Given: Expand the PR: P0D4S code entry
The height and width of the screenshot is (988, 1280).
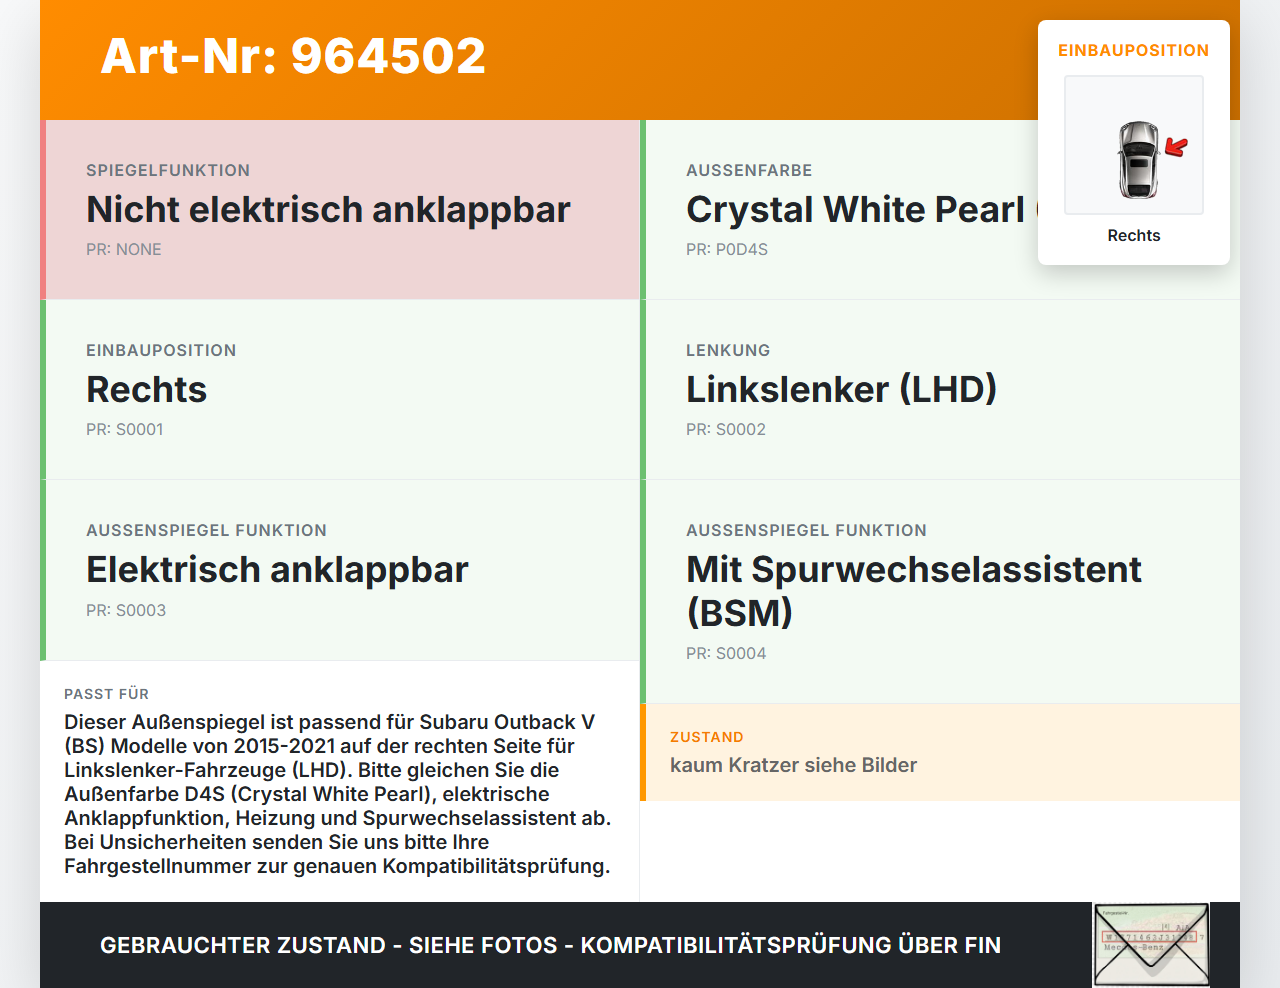Looking at the screenshot, I should (727, 249).
